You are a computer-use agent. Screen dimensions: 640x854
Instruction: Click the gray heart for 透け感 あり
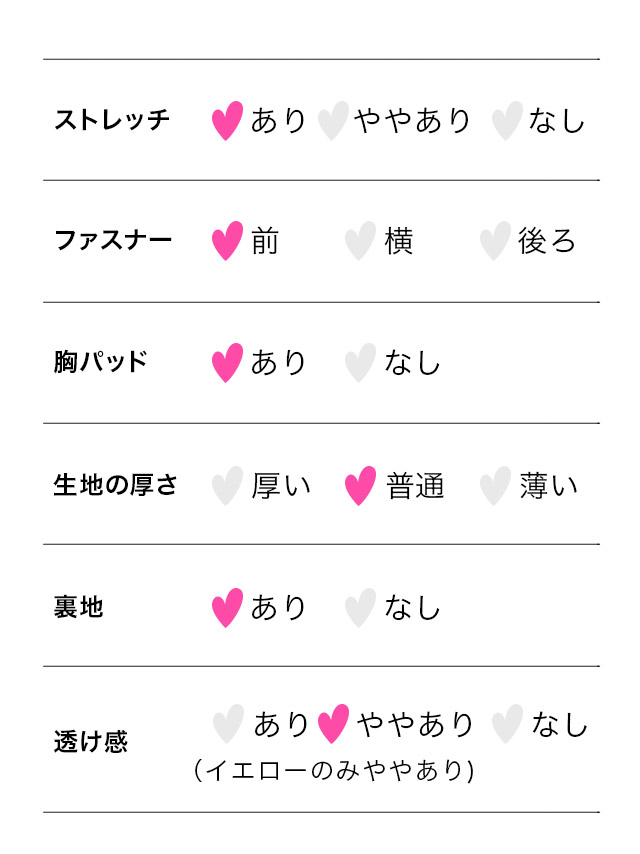pyautogui.click(x=228, y=724)
